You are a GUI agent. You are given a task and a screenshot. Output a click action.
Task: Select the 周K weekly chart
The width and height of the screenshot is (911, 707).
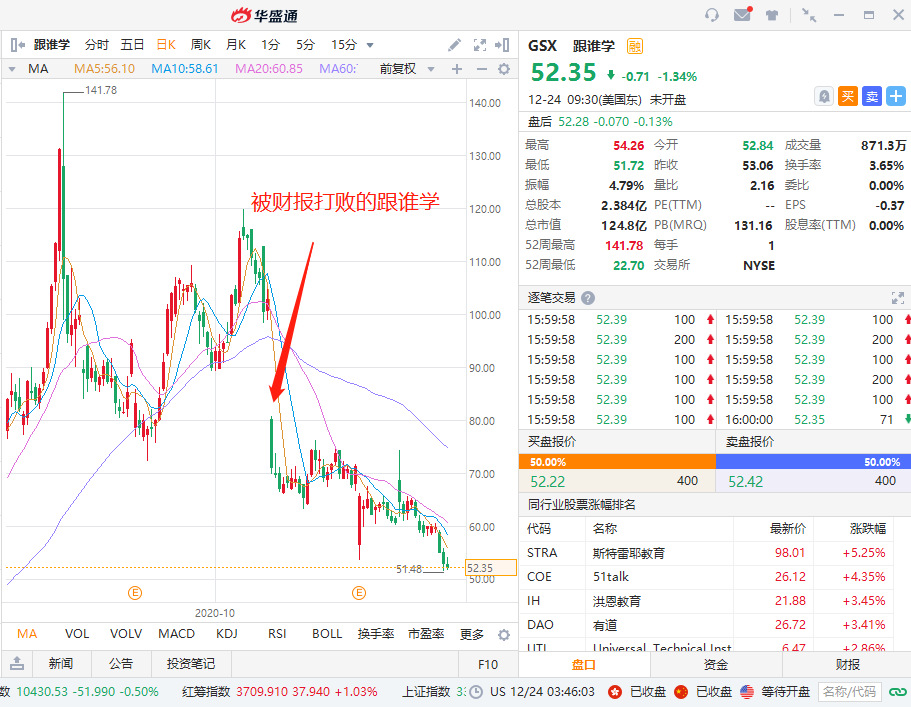pyautogui.click(x=200, y=45)
